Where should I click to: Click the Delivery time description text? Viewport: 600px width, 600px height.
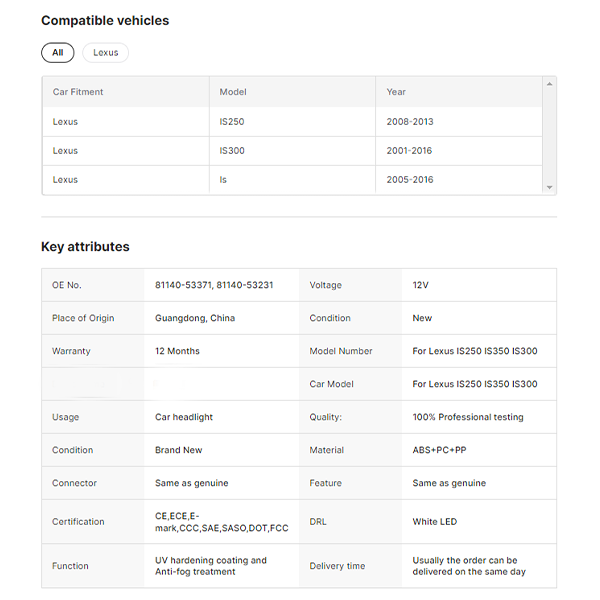(469, 566)
